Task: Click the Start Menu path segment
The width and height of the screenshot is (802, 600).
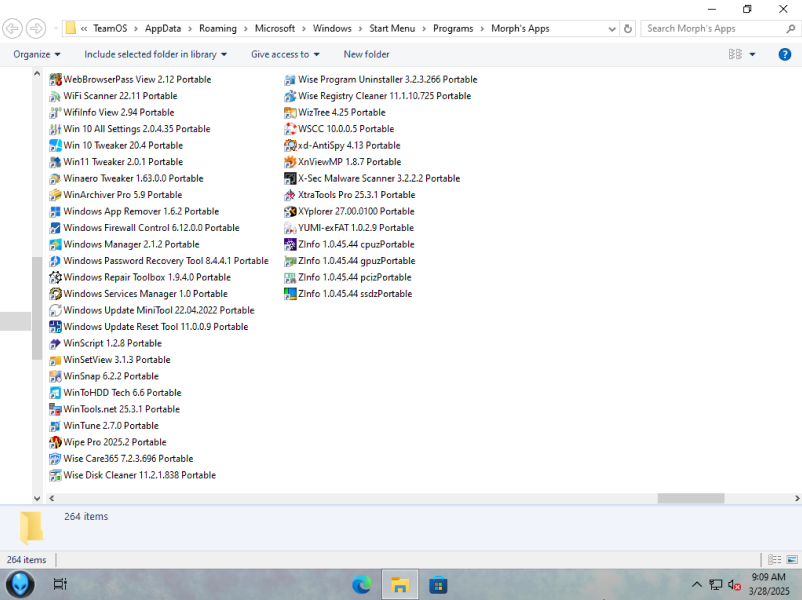Action: point(392,29)
